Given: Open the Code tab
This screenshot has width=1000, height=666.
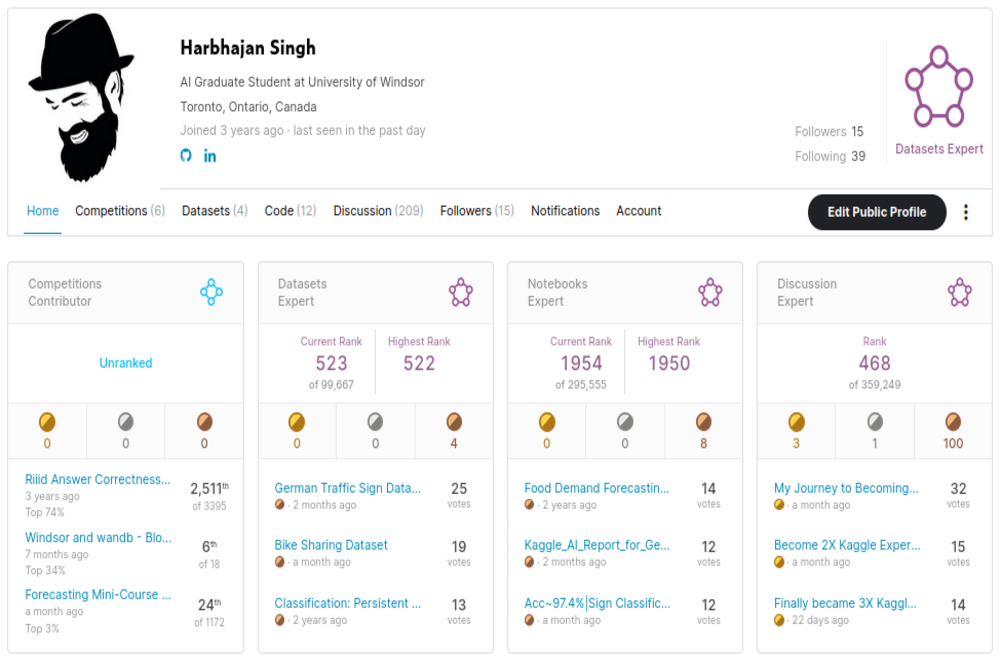Looking at the screenshot, I should pos(290,211).
